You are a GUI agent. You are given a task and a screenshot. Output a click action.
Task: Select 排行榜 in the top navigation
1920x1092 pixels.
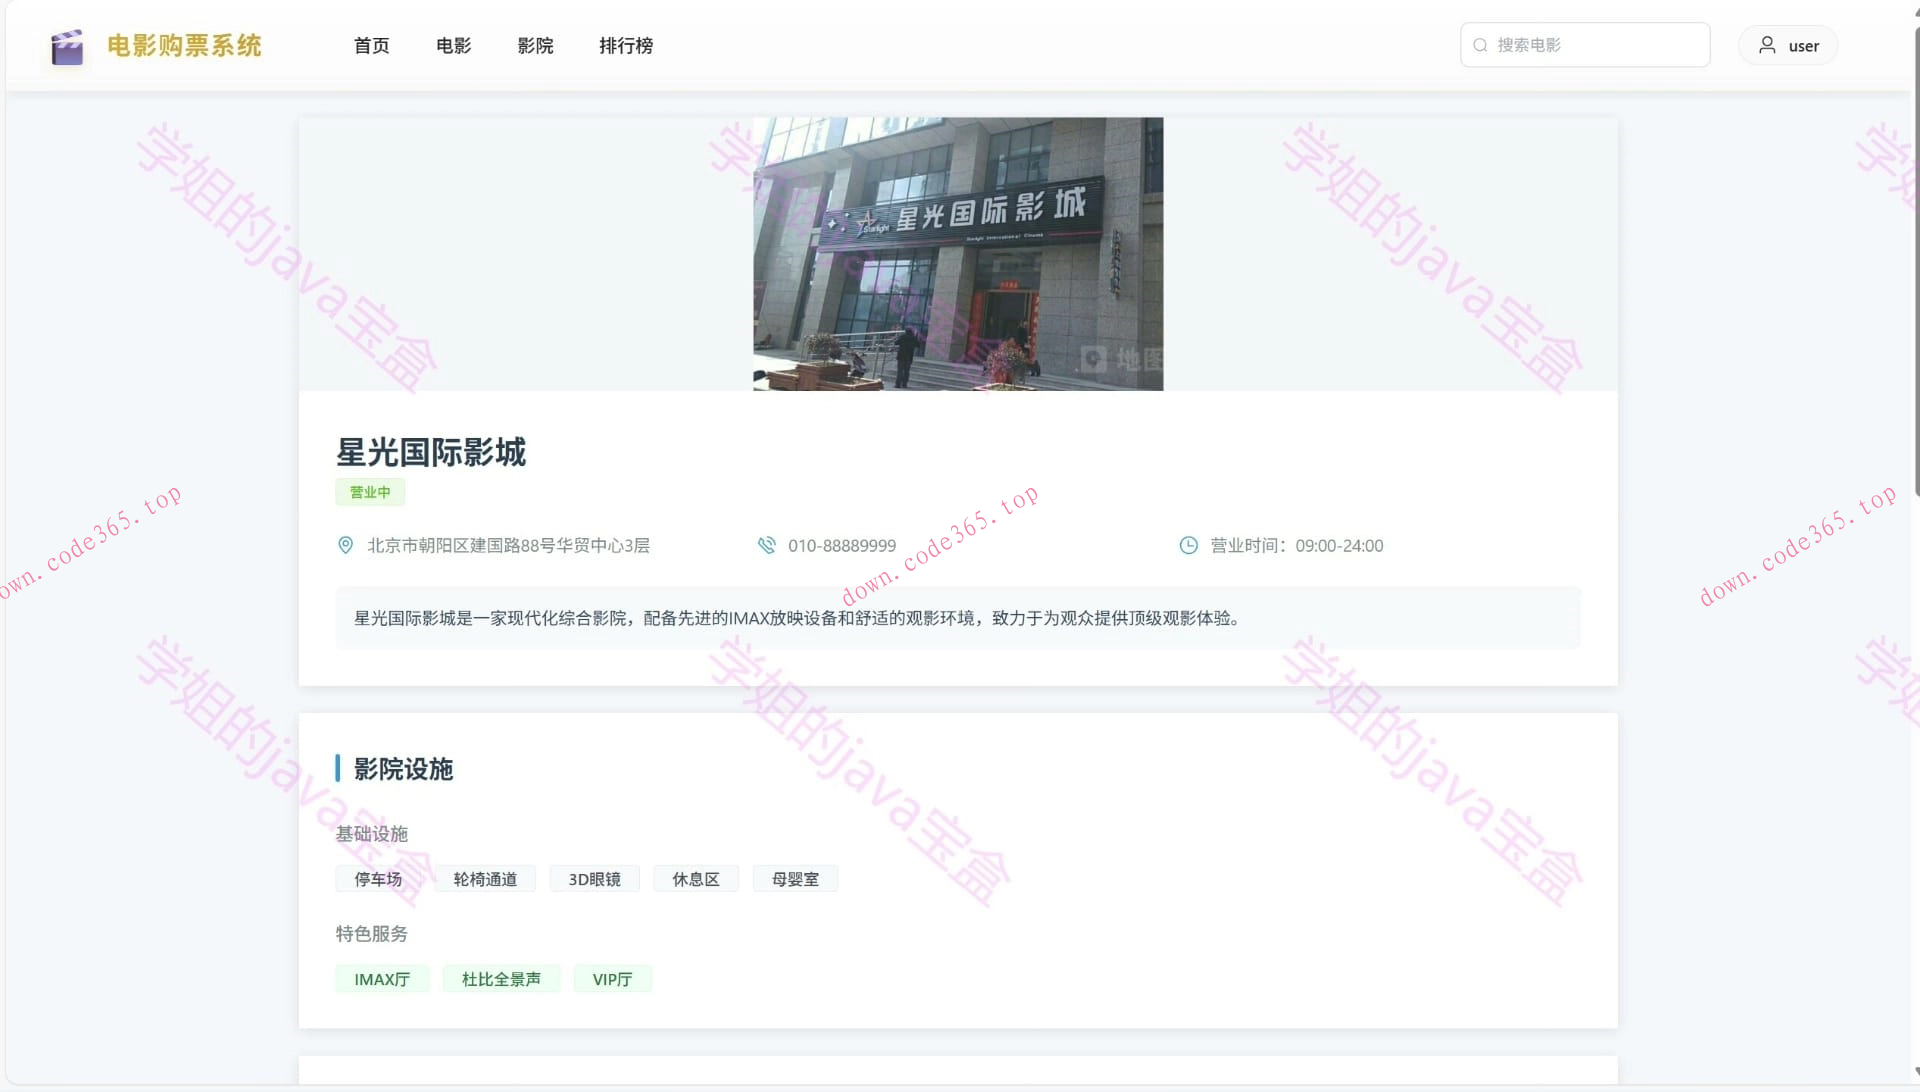[626, 45]
